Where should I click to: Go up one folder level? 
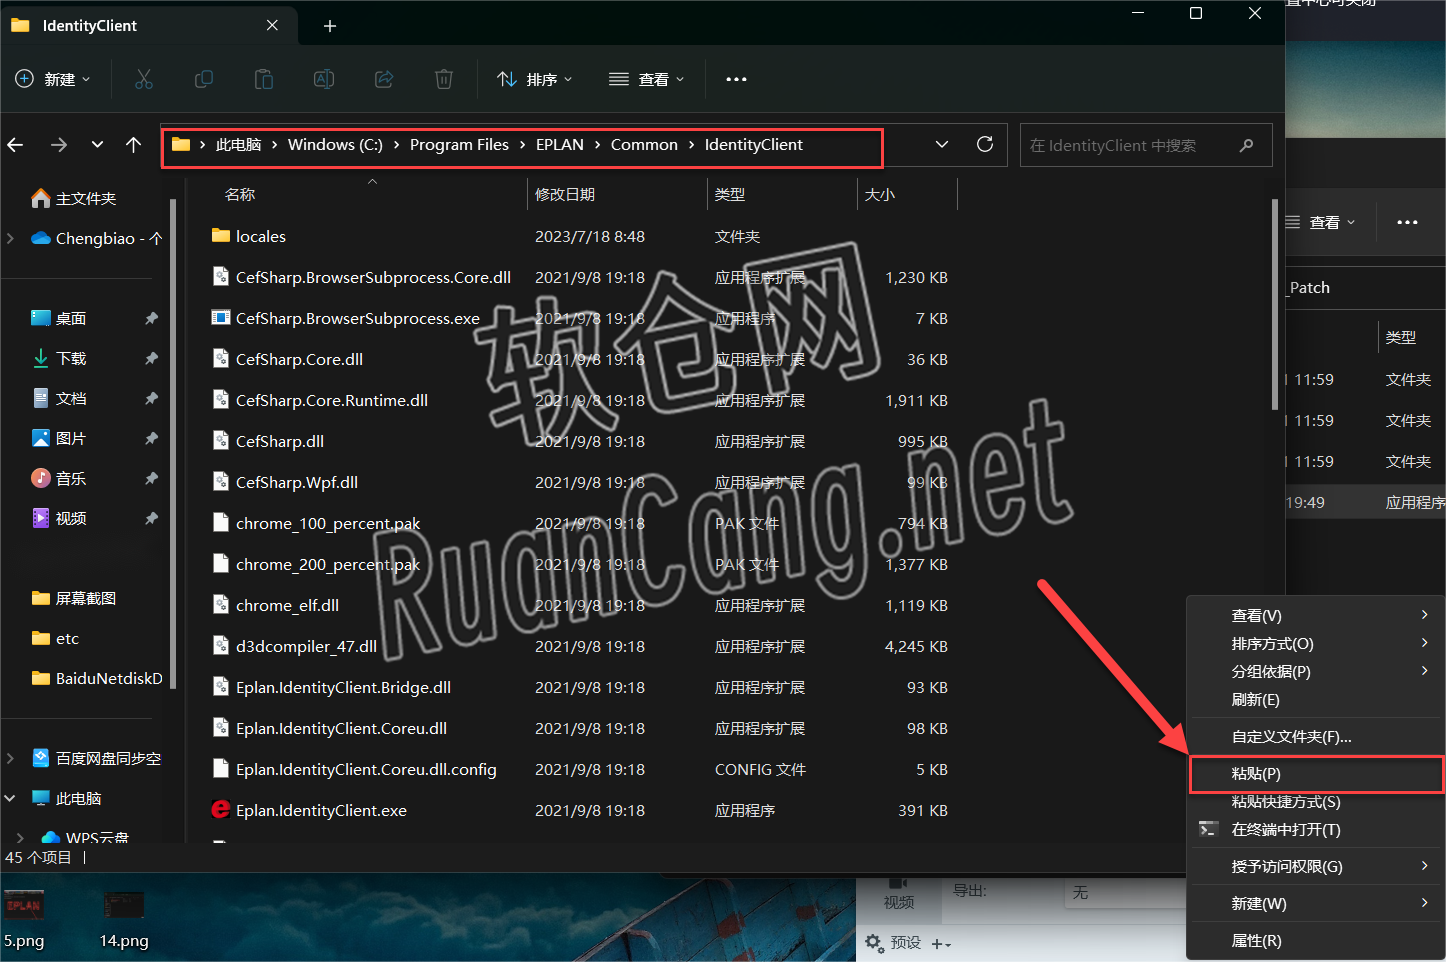pyautogui.click(x=134, y=145)
